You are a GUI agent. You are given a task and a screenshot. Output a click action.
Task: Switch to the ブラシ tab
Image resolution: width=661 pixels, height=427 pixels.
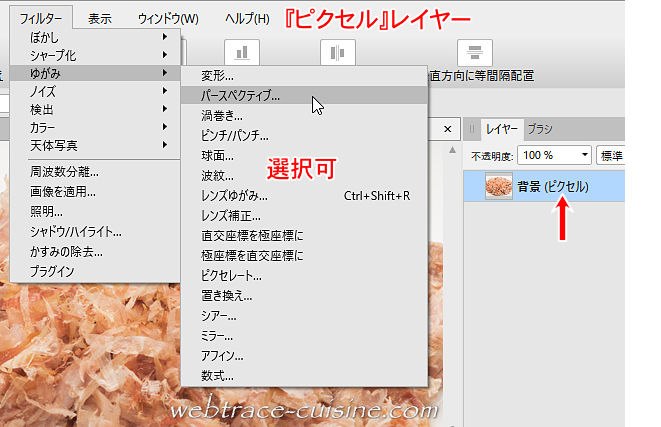click(540, 128)
